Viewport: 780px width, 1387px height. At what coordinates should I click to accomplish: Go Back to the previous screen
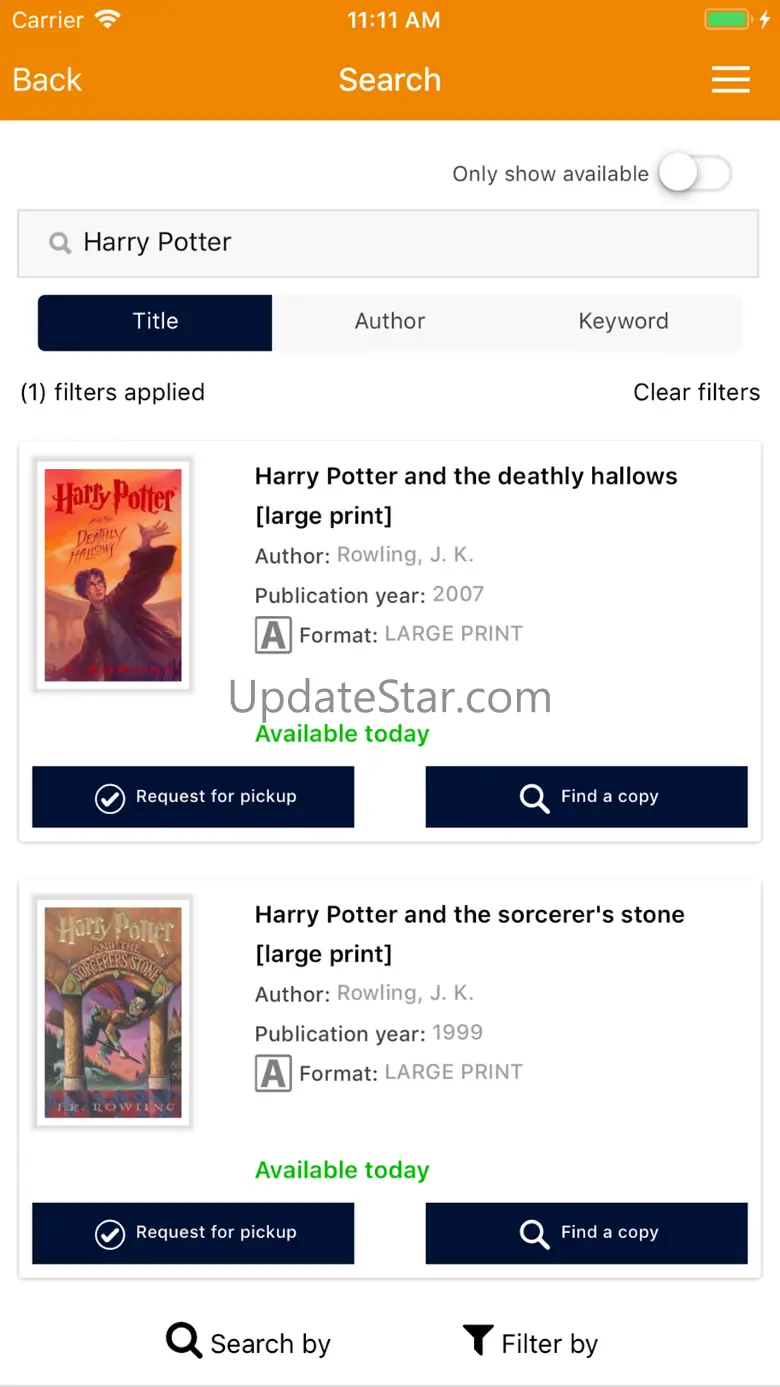click(47, 80)
